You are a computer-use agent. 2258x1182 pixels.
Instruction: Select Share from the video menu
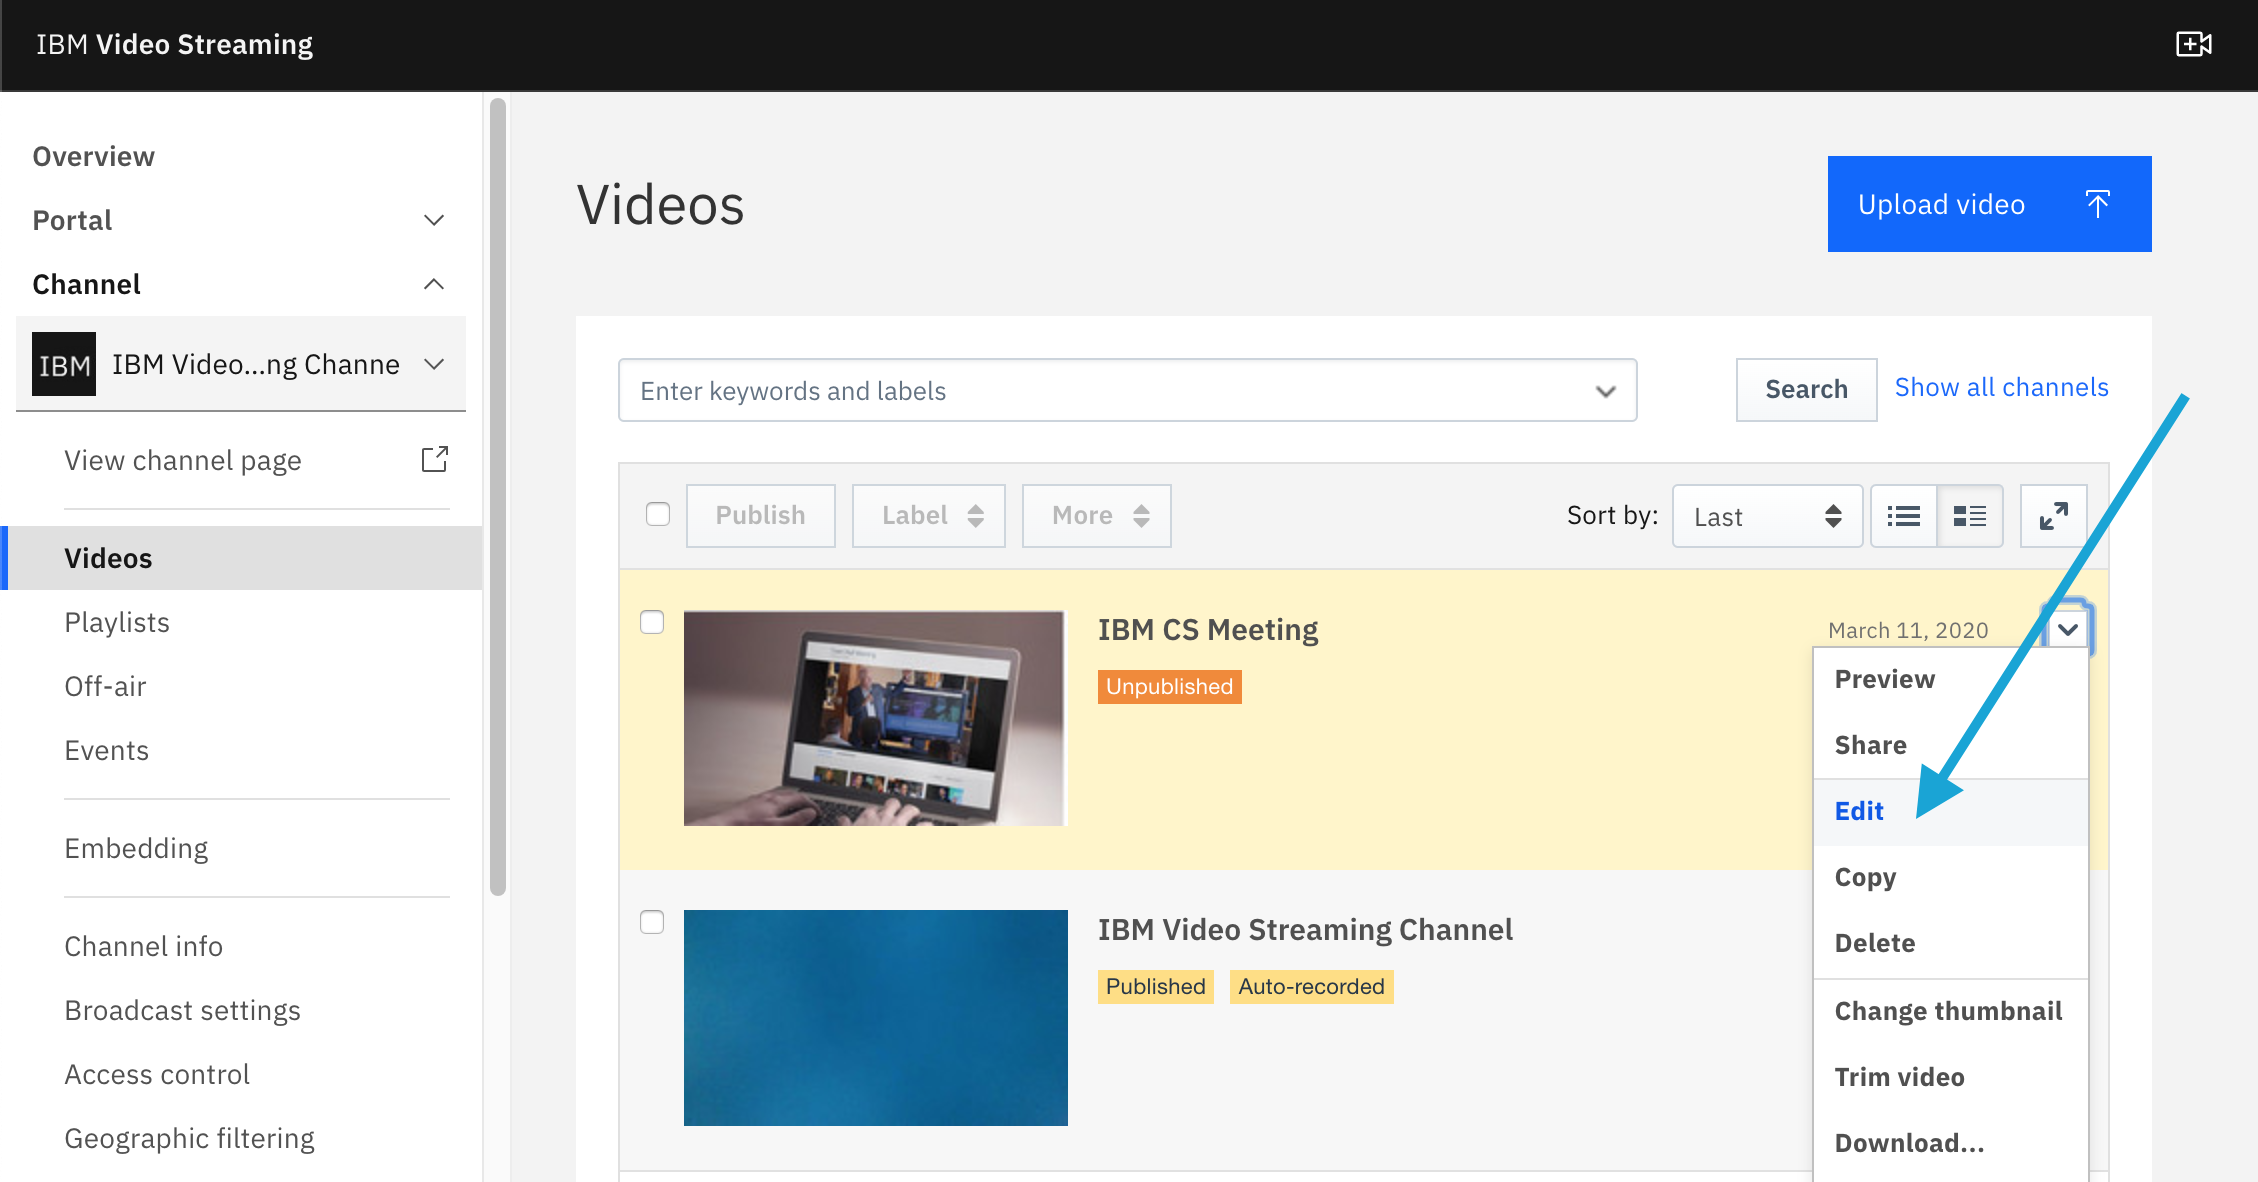coord(1950,745)
